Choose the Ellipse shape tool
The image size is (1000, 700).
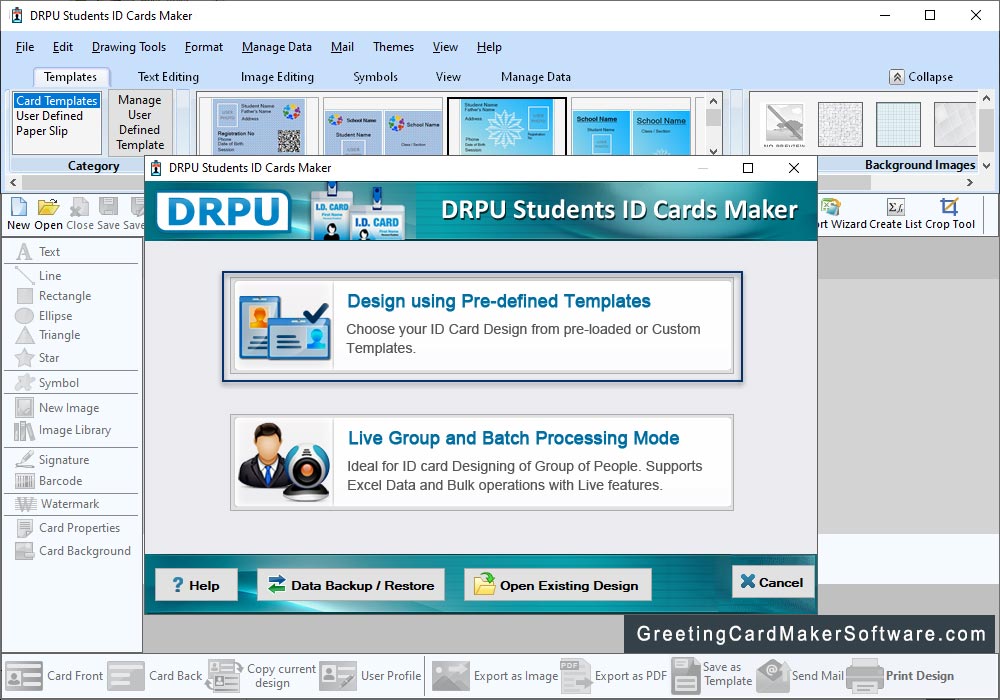pos(45,316)
